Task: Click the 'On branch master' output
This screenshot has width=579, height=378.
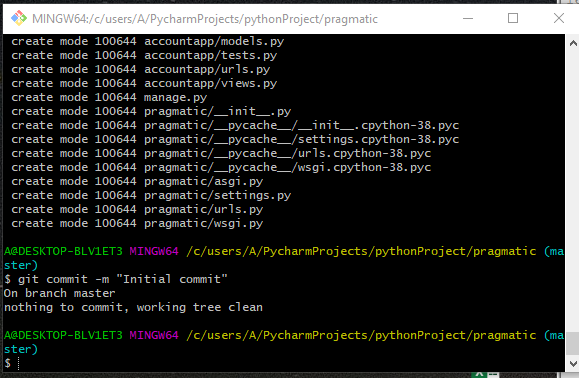Action: click(59, 293)
